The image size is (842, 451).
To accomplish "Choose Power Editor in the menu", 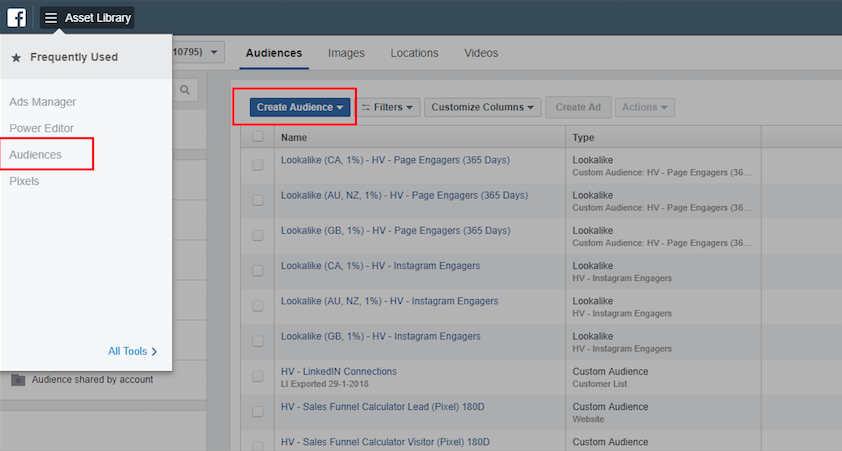I will 42,128.
